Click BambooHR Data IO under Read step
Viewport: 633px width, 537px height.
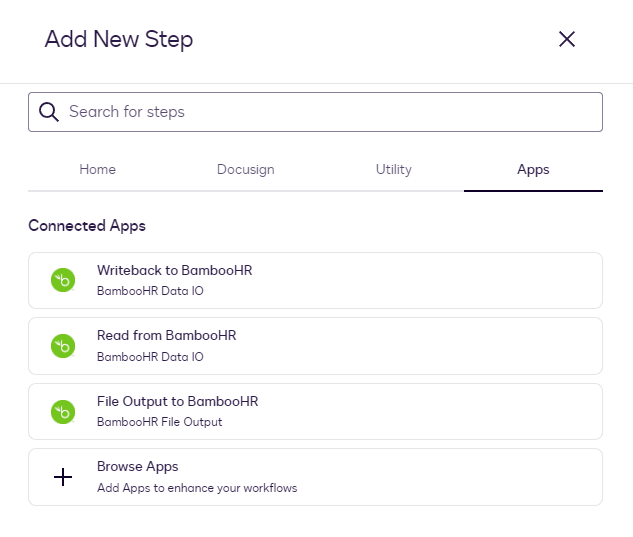pyautogui.click(x=150, y=357)
